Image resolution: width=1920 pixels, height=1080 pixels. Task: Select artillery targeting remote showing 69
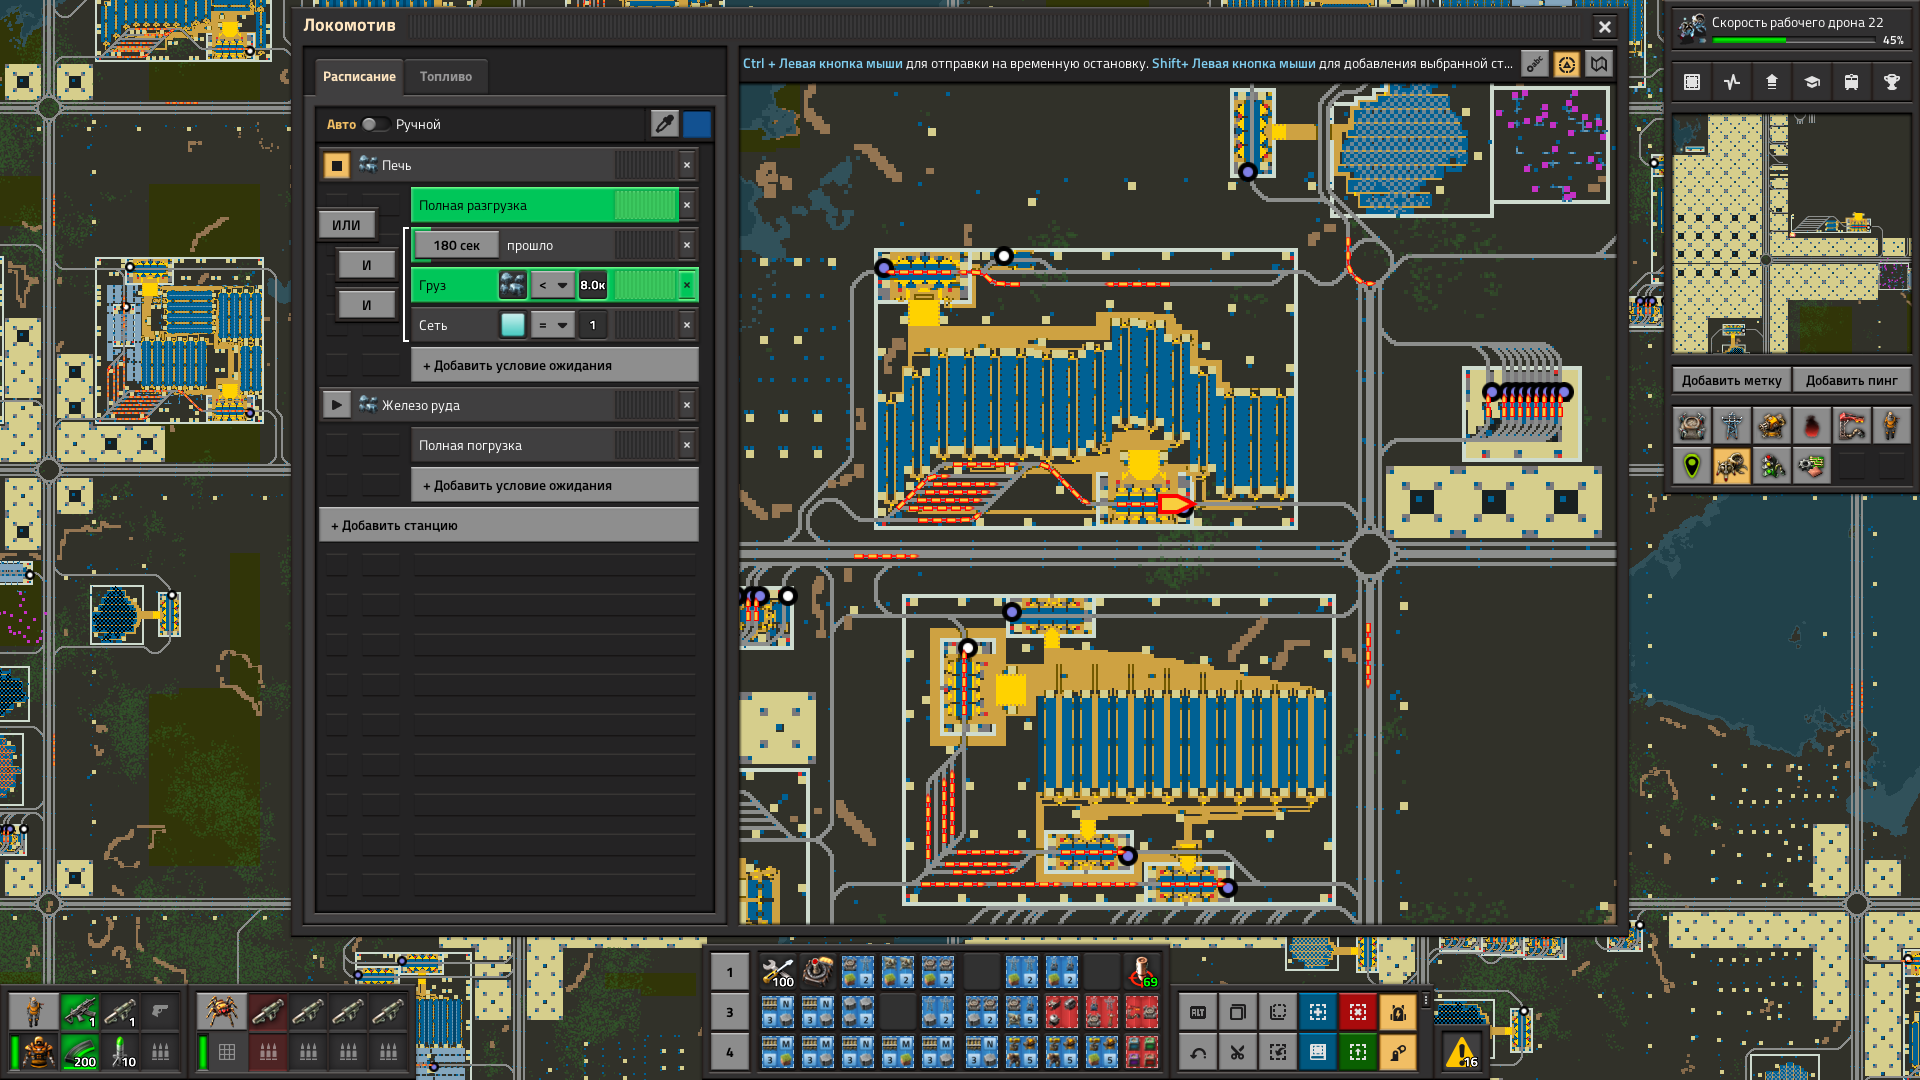click(1142, 972)
